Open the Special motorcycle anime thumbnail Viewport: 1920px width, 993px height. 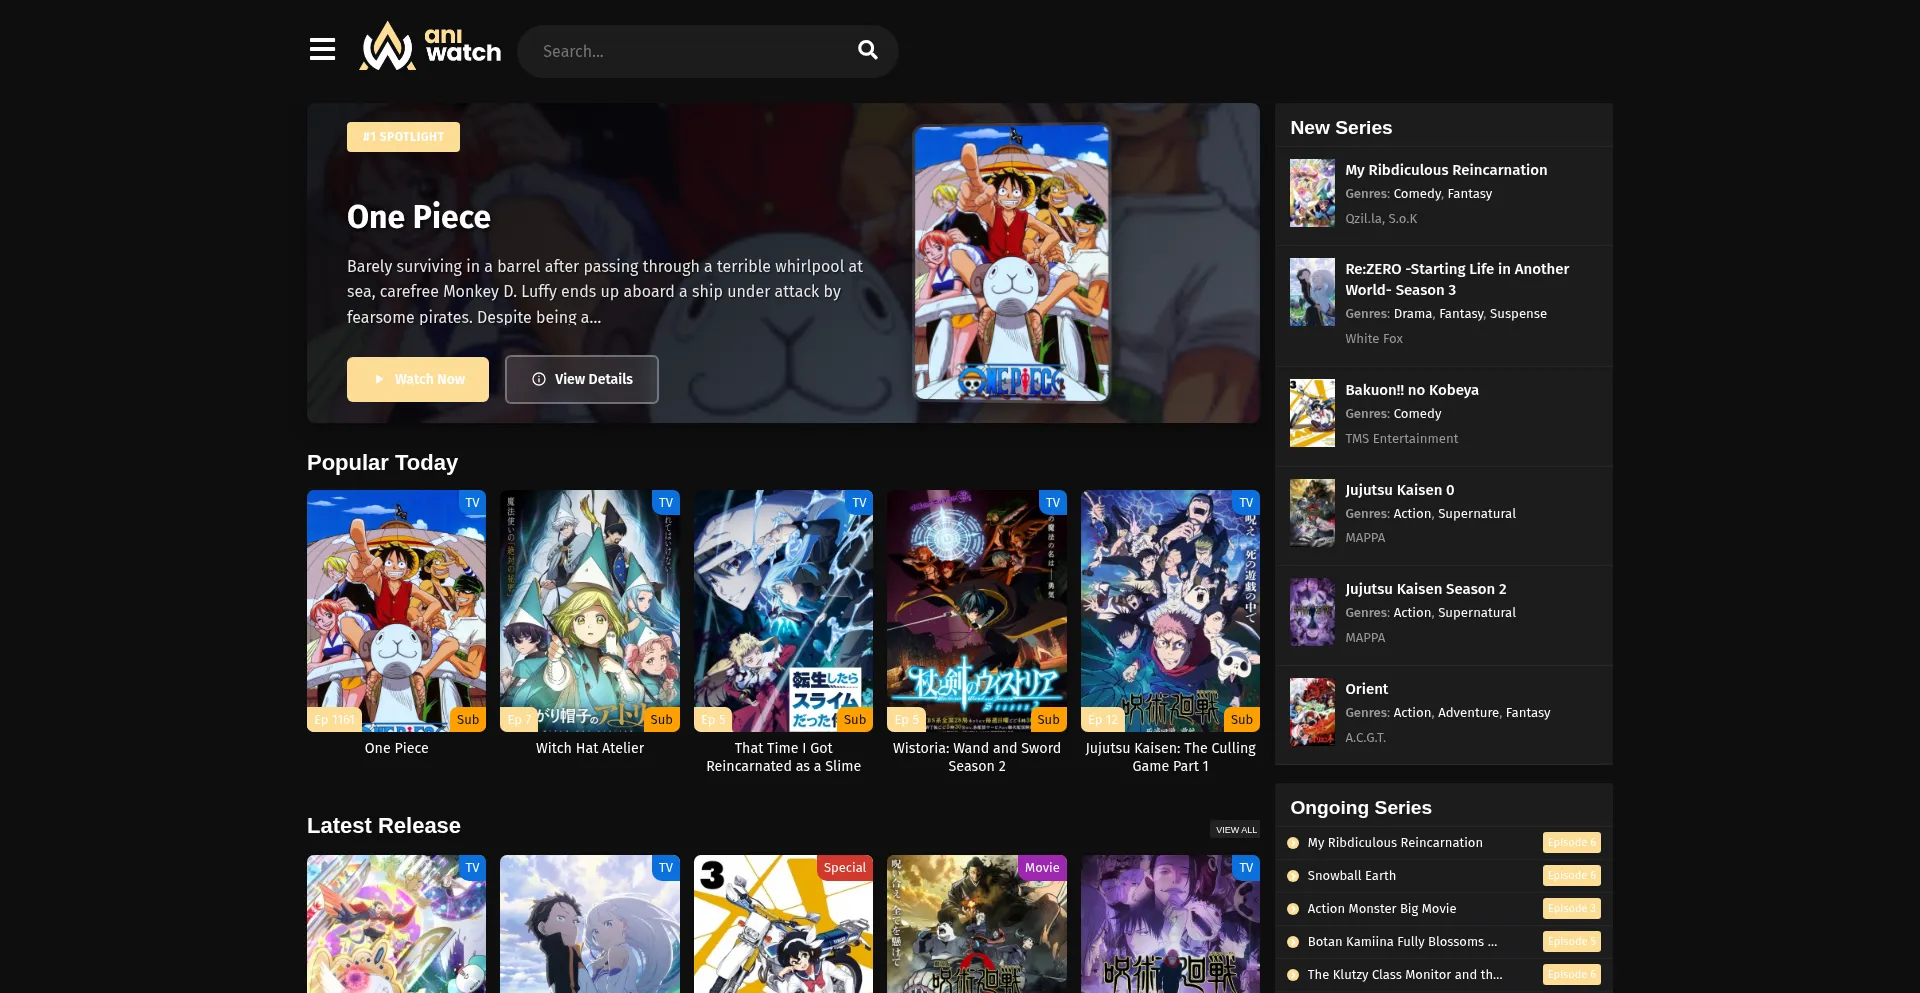(x=783, y=924)
